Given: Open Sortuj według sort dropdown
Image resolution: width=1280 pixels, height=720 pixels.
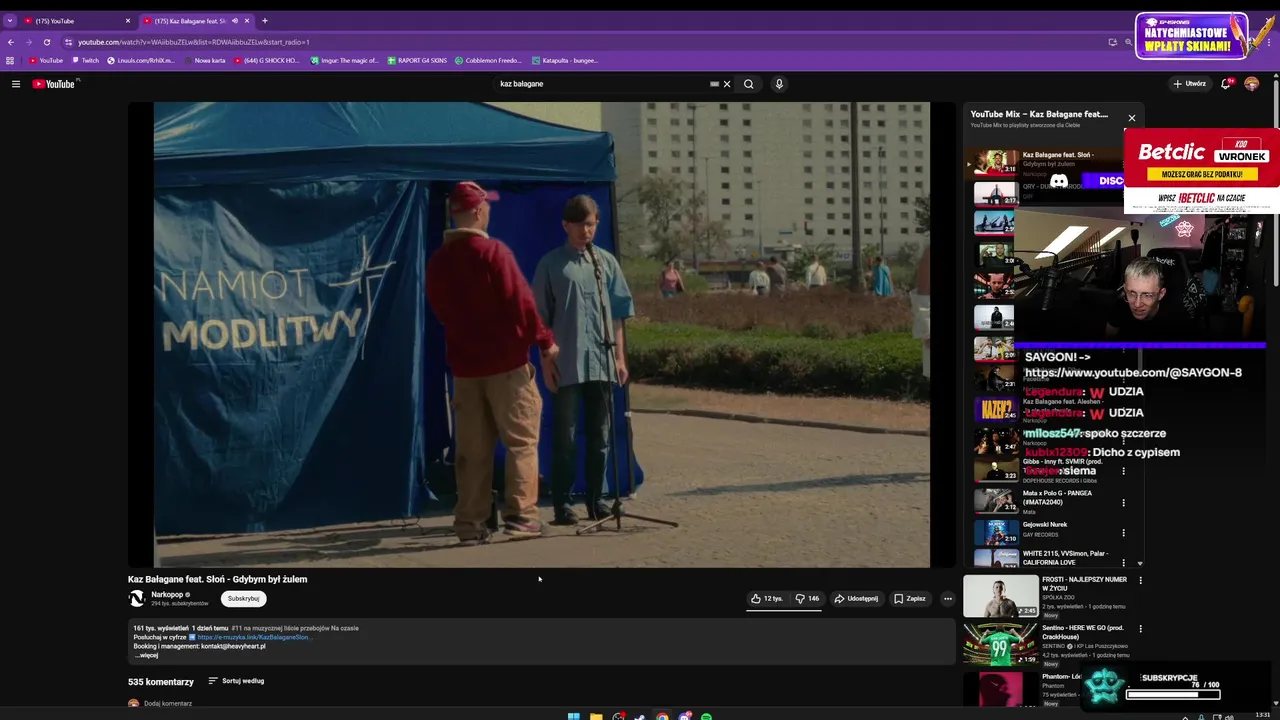Looking at the screenshot, I should pos(236,681).
